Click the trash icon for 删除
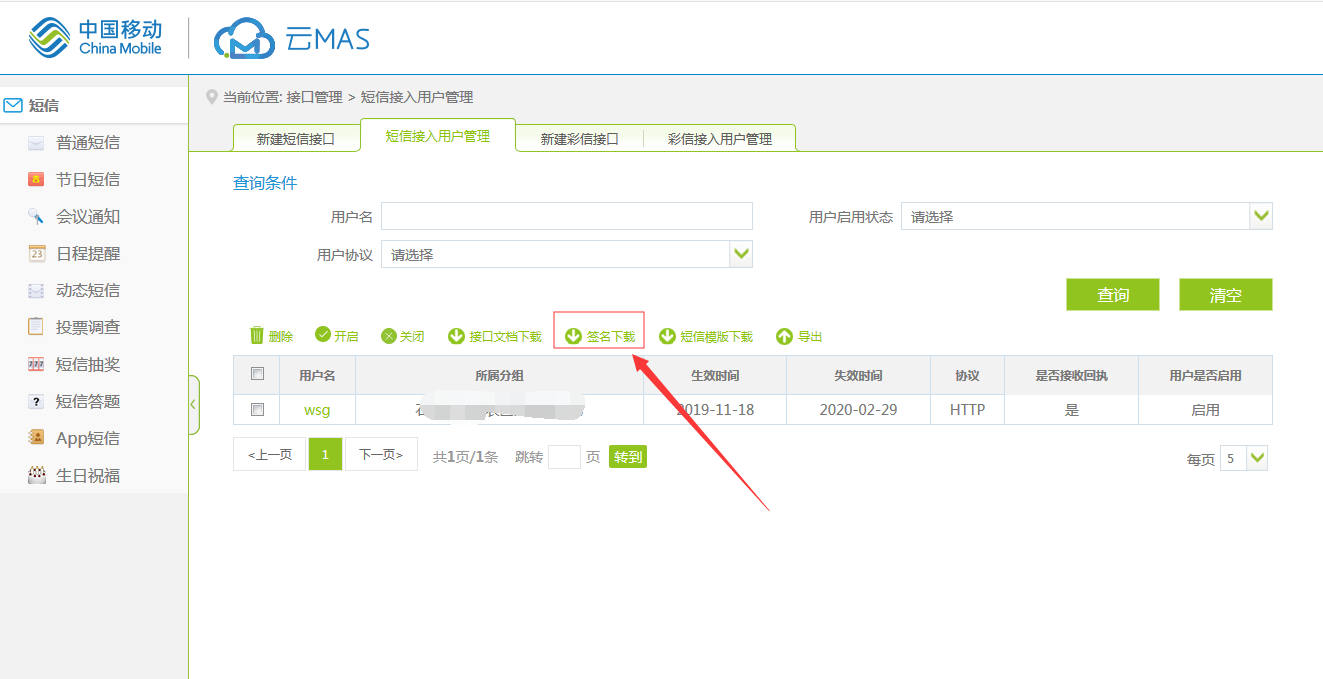This screenshot has width=1323, height=679. pyautogui.click(x=257, y=336)
